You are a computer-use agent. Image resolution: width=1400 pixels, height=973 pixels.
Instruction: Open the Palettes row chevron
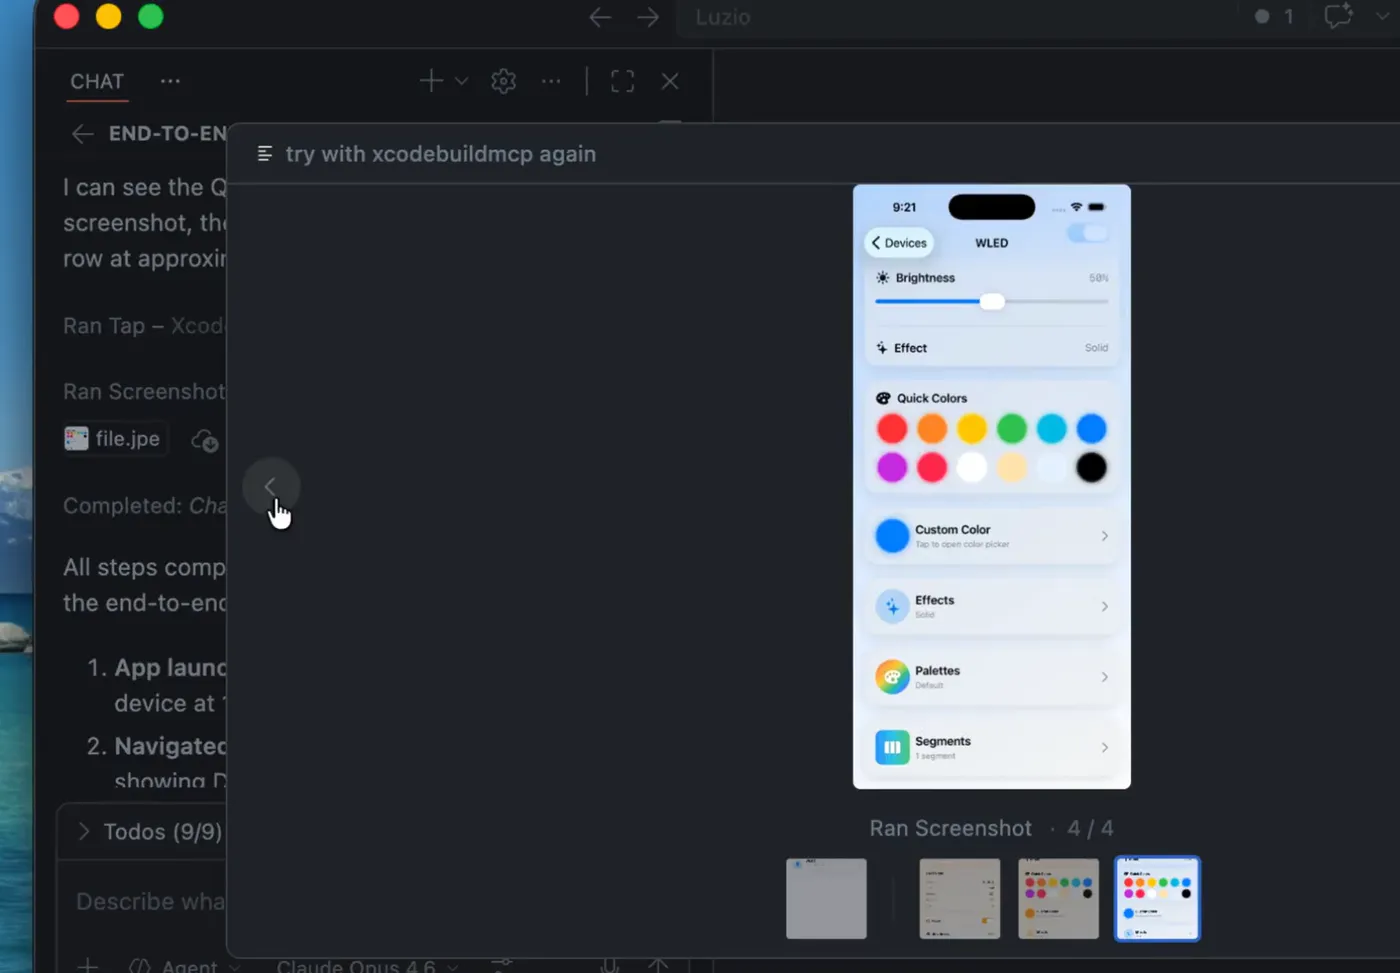[1105, 677]
